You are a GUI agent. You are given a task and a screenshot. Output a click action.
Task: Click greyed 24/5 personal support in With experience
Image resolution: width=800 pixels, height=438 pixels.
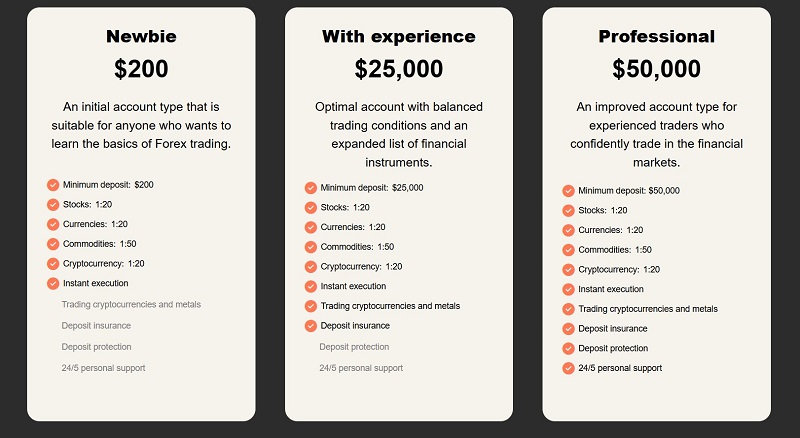(361, 368)
